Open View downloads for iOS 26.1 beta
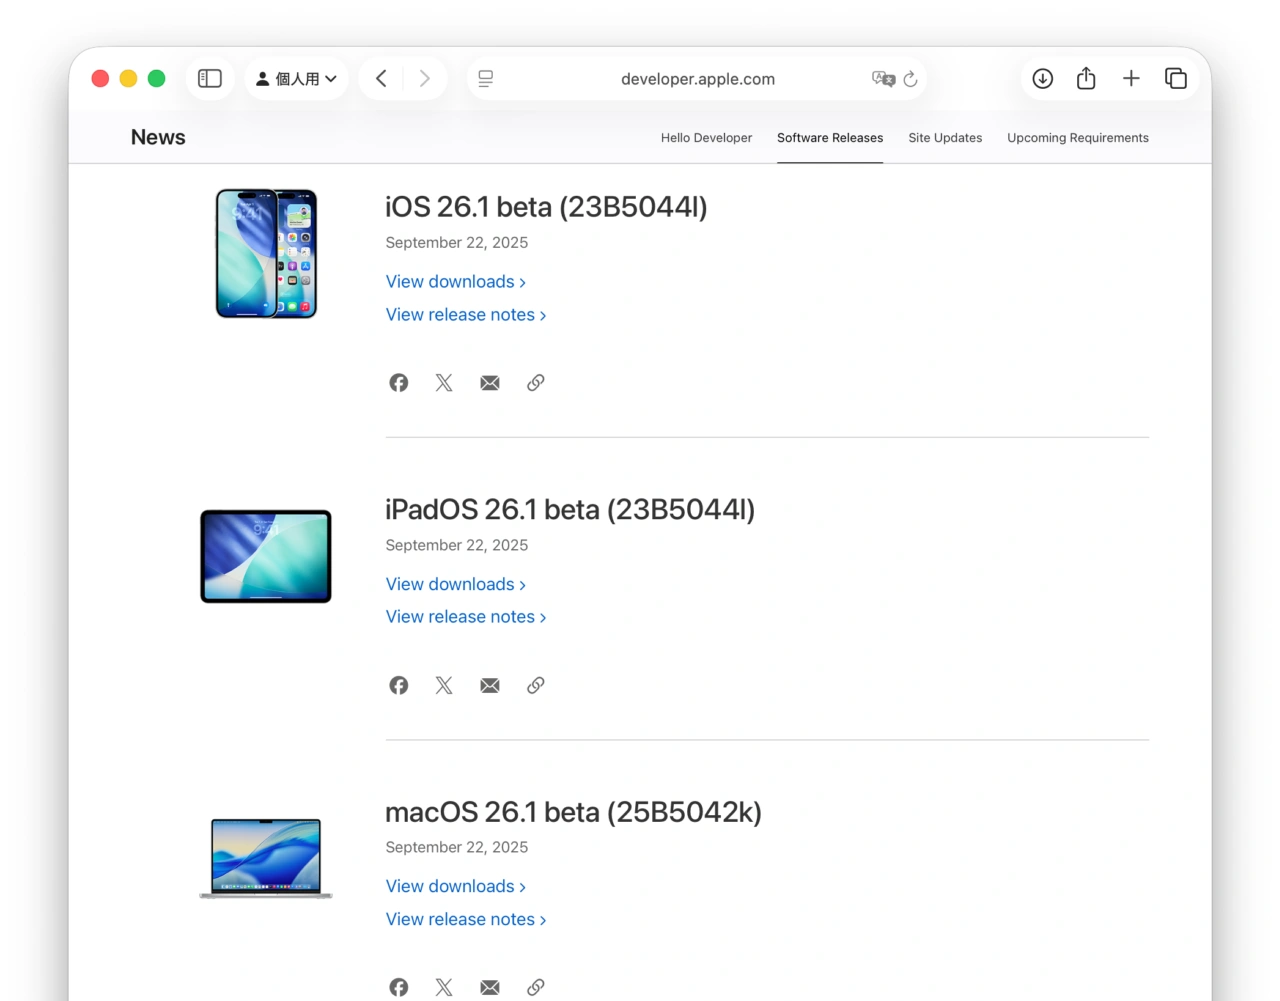1280x1001 pixels. 450,281
